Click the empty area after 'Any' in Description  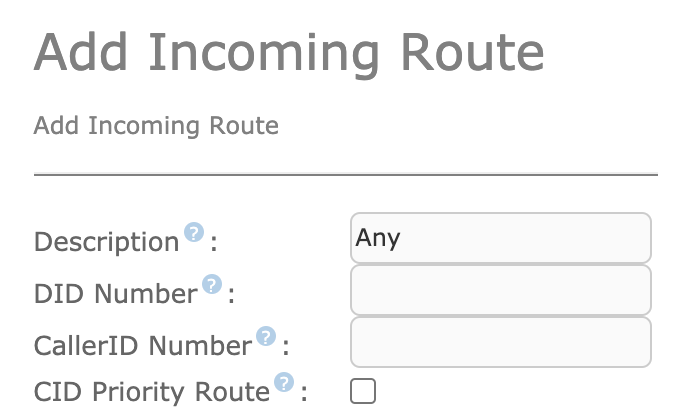(x=524, y=238)
